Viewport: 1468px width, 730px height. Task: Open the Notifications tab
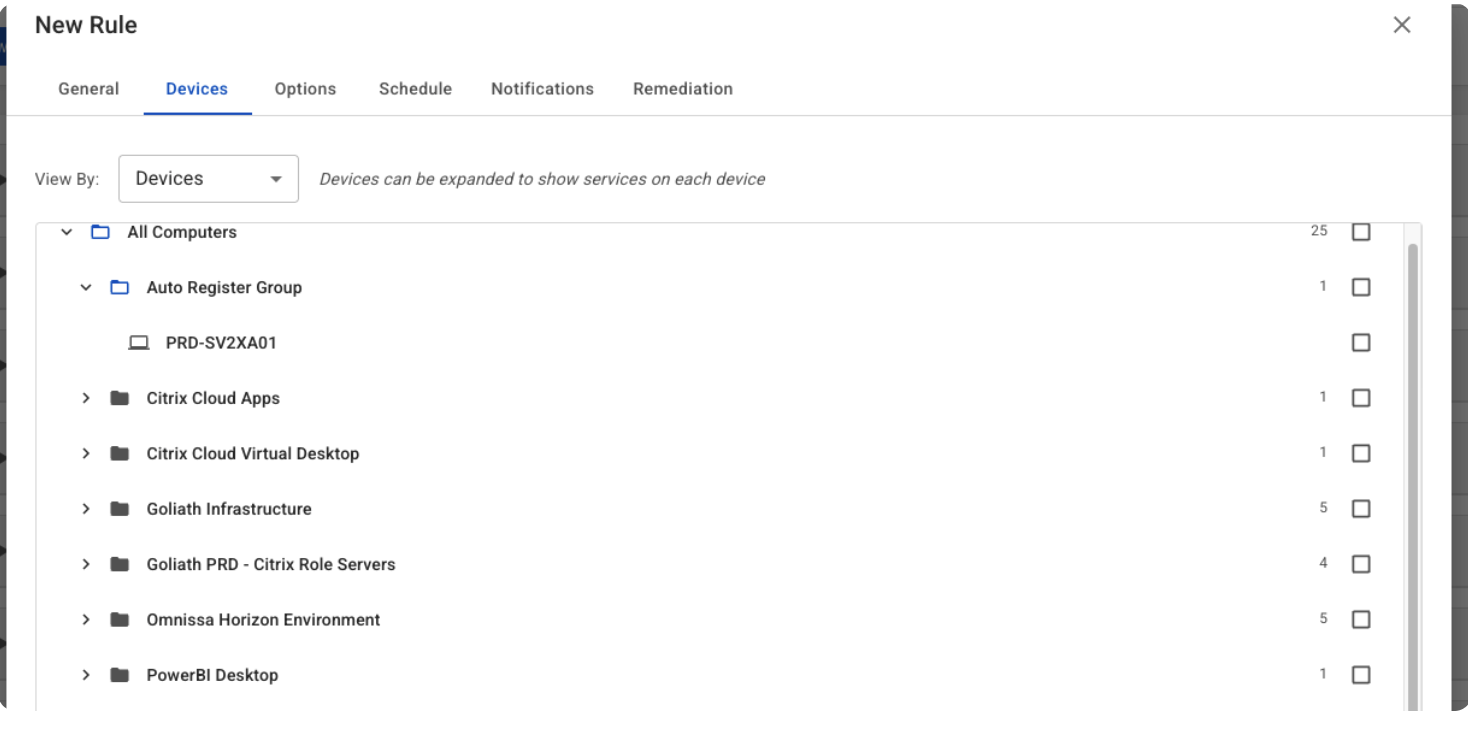[x=542, y=89]
